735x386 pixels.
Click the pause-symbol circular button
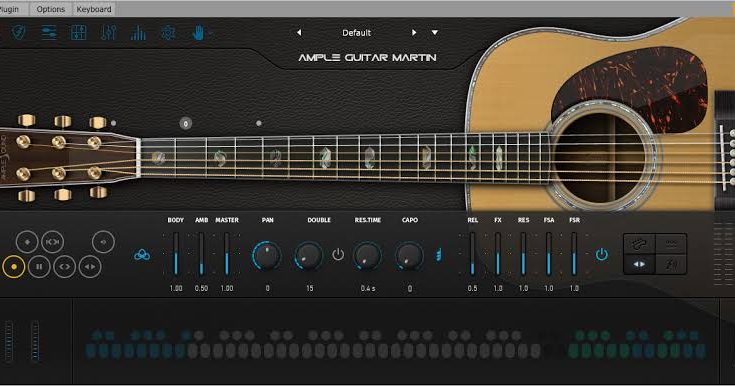[39, 266]
